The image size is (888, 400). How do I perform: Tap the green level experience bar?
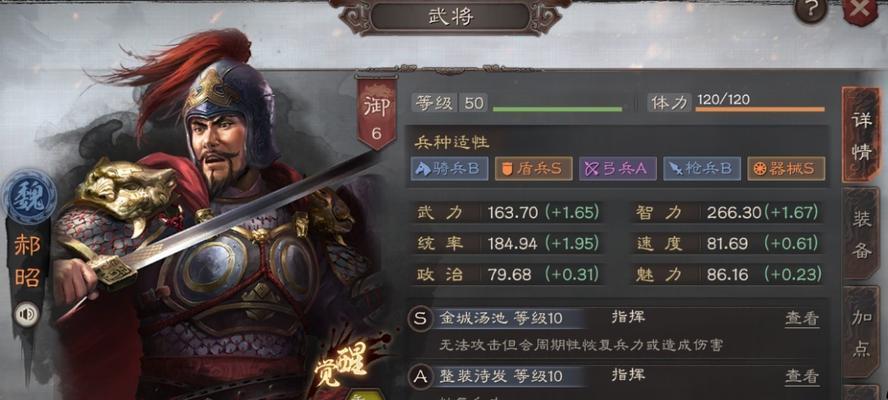click(x=557, y=109)
